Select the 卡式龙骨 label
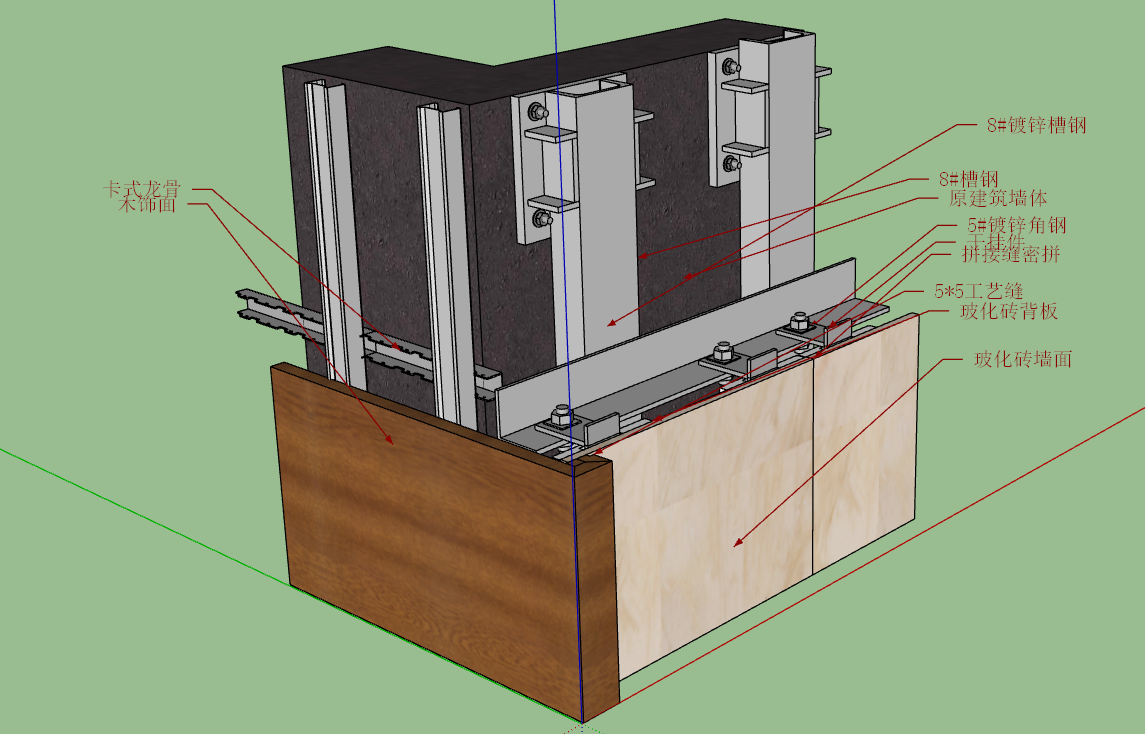Viewport: 1145px width, 734px height. (x=142, y=188)
